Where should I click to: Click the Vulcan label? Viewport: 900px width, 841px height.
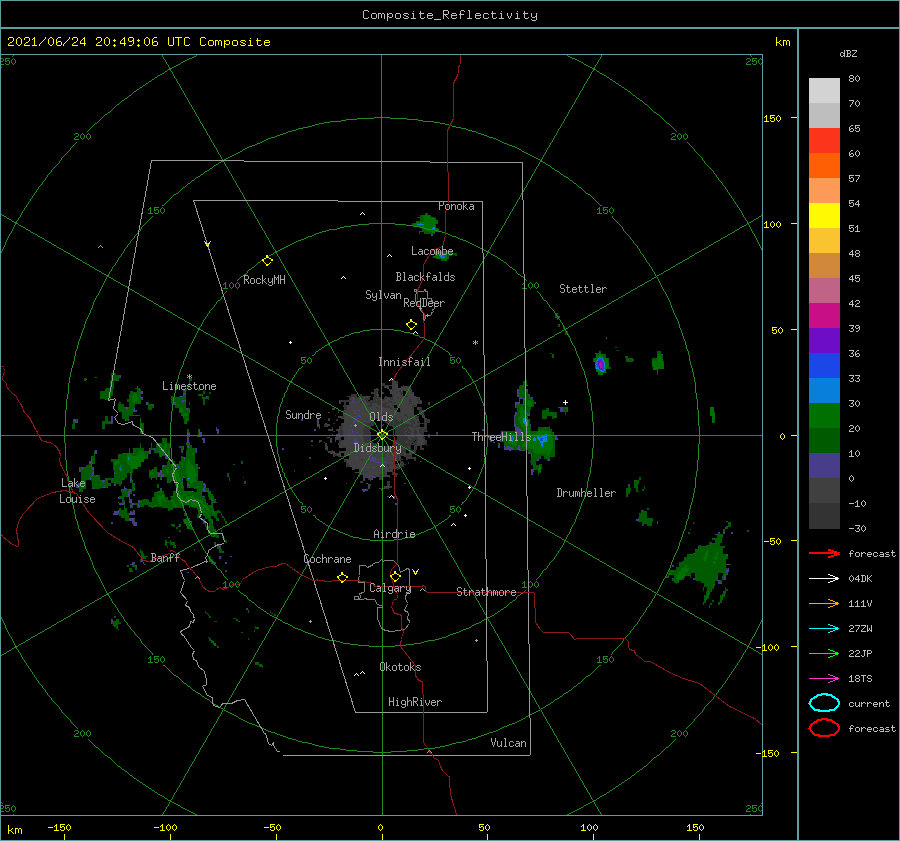coord(508,743)
